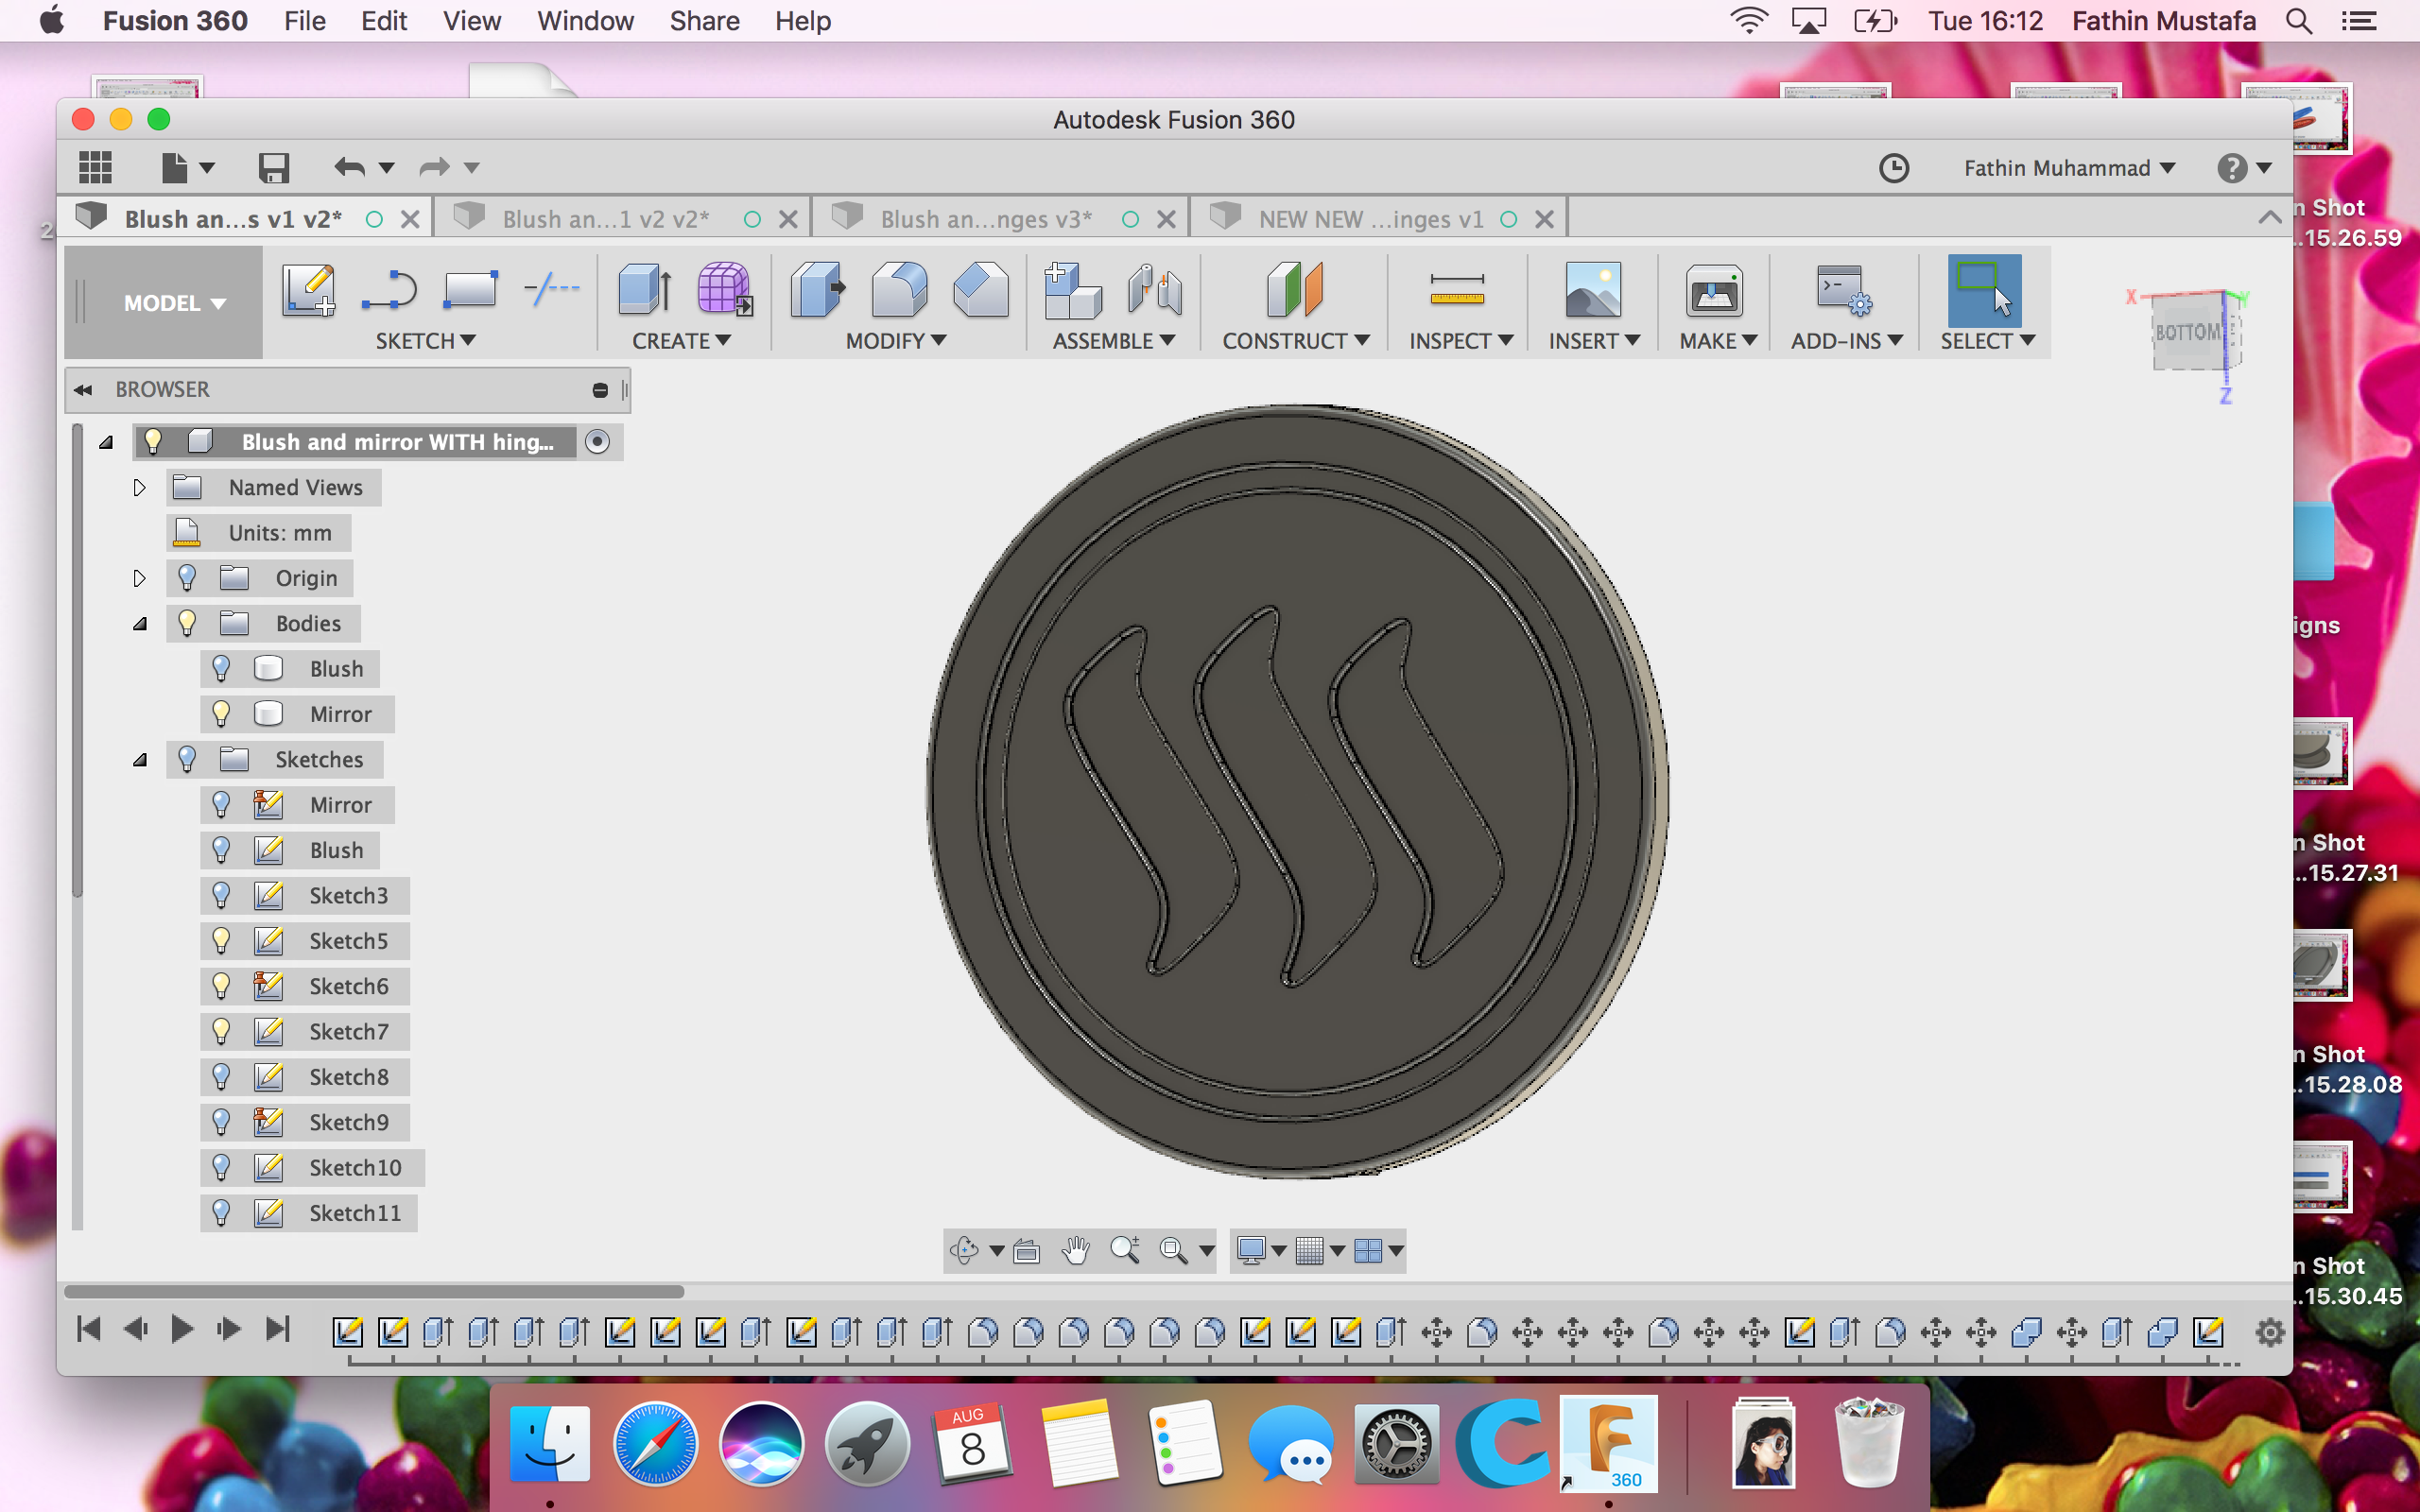Switch to the NEW NEW ...inges v1 tab

1370,219
